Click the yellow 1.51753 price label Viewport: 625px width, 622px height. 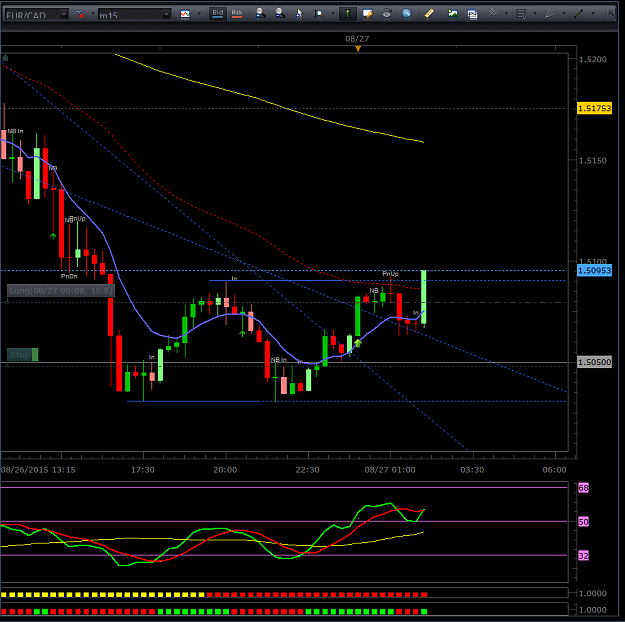click(x=594, y=108)
